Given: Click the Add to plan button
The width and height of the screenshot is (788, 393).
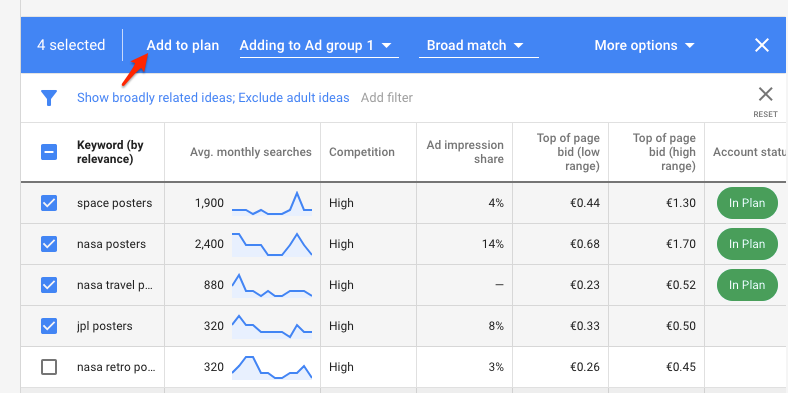Looking at the screenshot, I should (183, 46).
